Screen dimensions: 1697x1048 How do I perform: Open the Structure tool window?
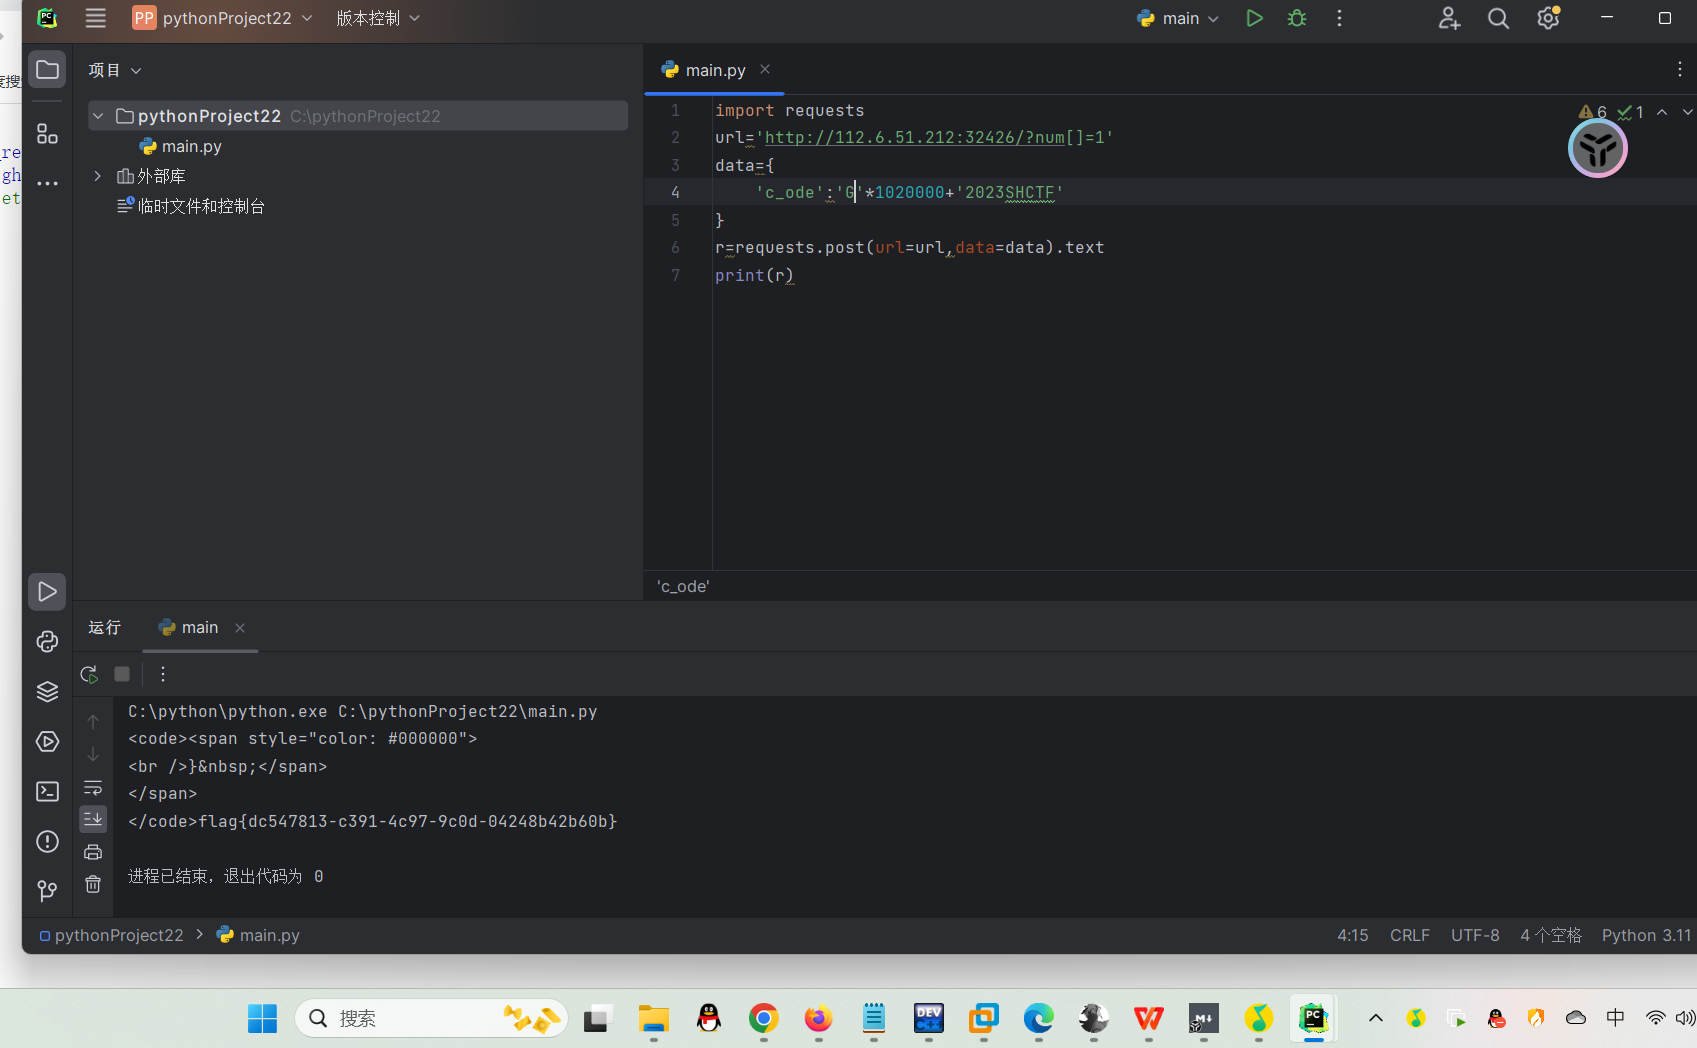pos(47,134)
